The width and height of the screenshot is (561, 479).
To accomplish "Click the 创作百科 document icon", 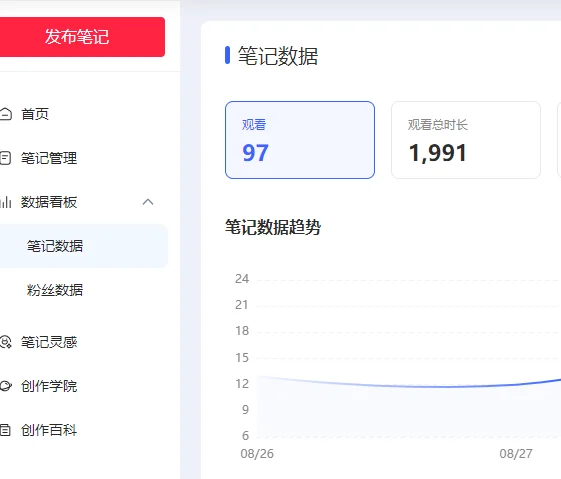I will [x=5, y=430].
